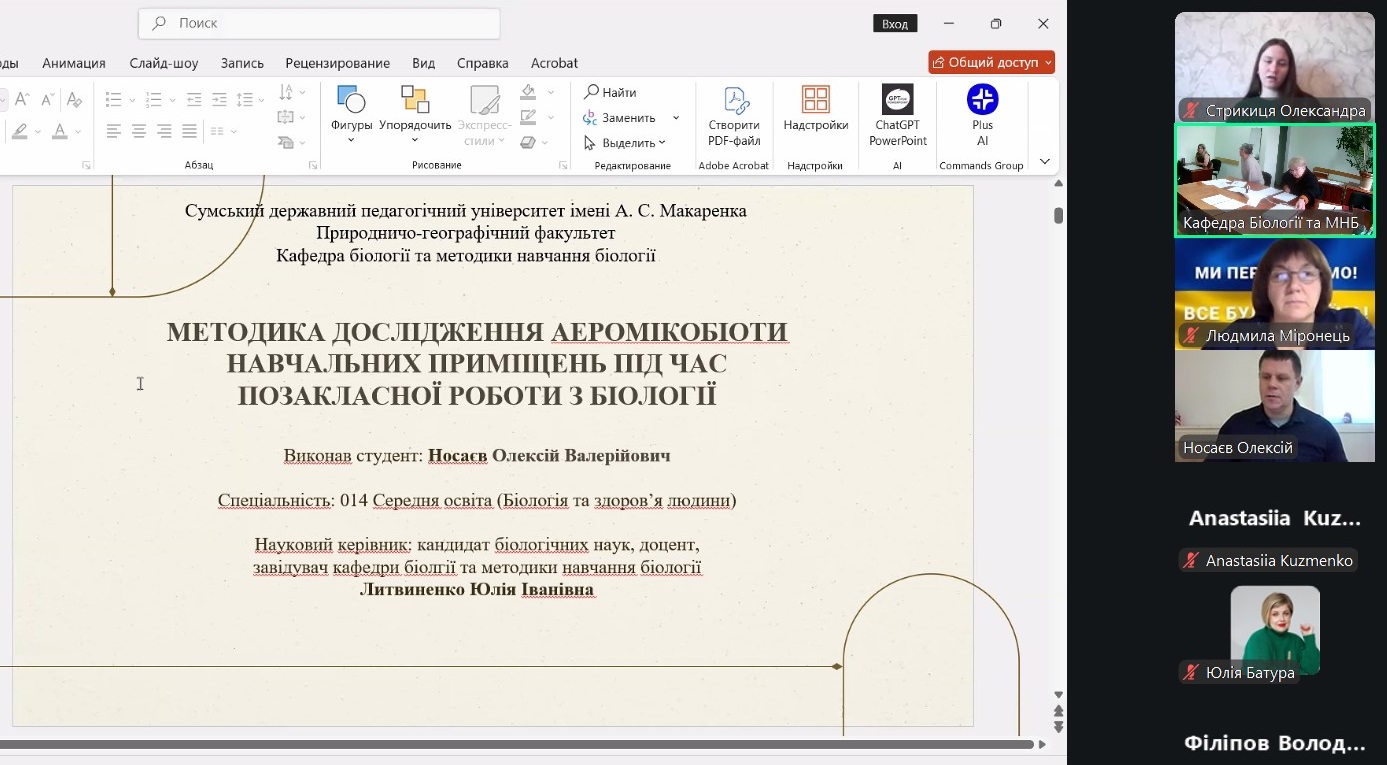This screenshot has width=1387, height=765.
Task: Click the Вход sign-in button
Action: [x=895, y=24]
